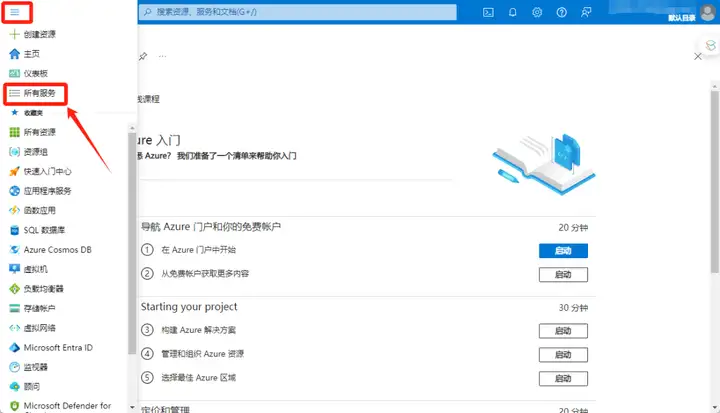Select the 所有资源 menu item
The height and width of the screenshot is (413, 720).
click(39, 132)
